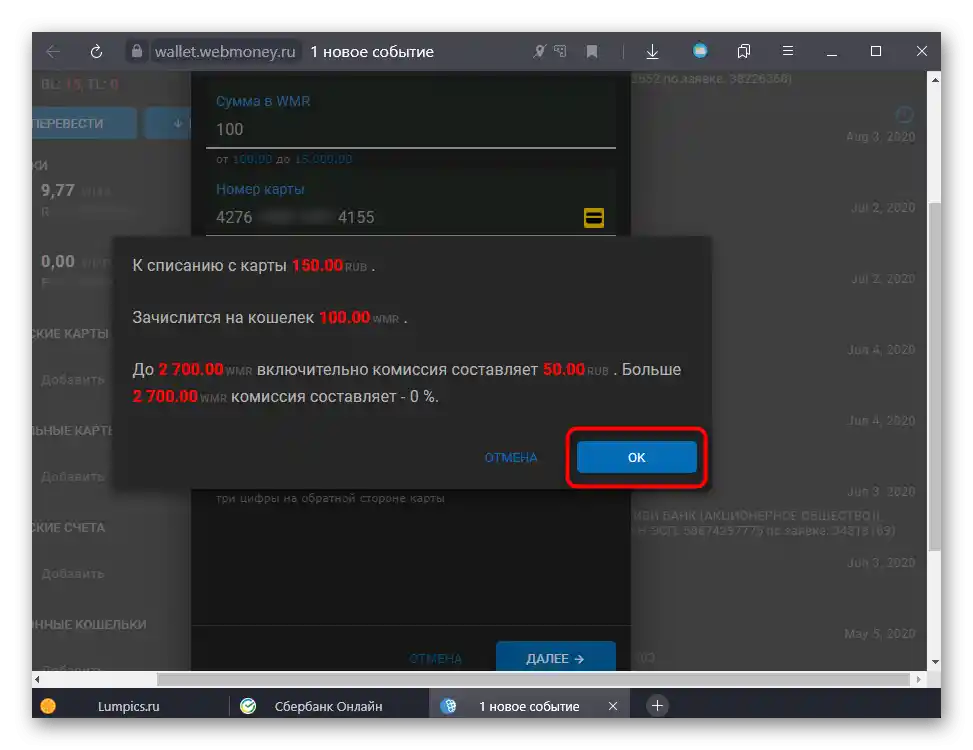Open the downloads arrow icon
Viewport: 973px width, 750px height.
(x=652, y=51)
